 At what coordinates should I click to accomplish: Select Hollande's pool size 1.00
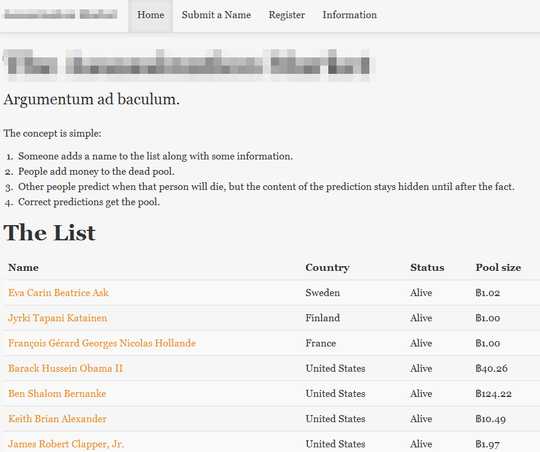(488, 343)
